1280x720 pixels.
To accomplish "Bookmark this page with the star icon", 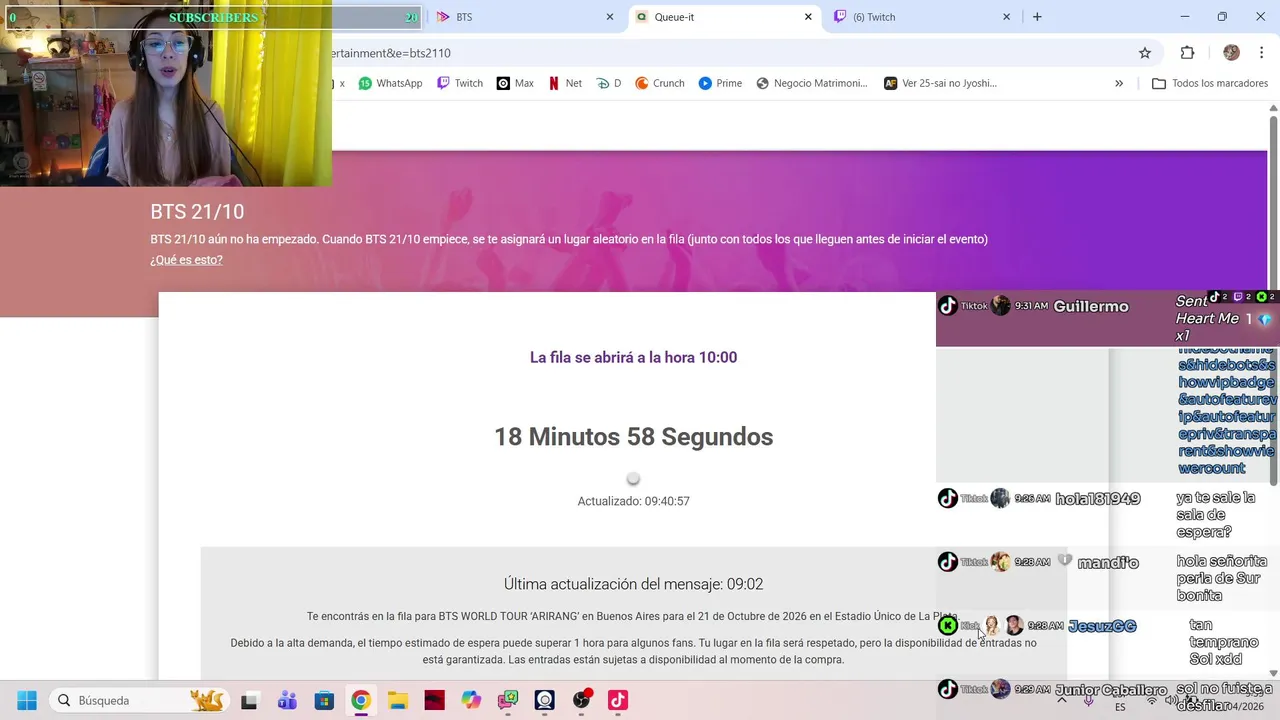I will [x=1145, y=53].
